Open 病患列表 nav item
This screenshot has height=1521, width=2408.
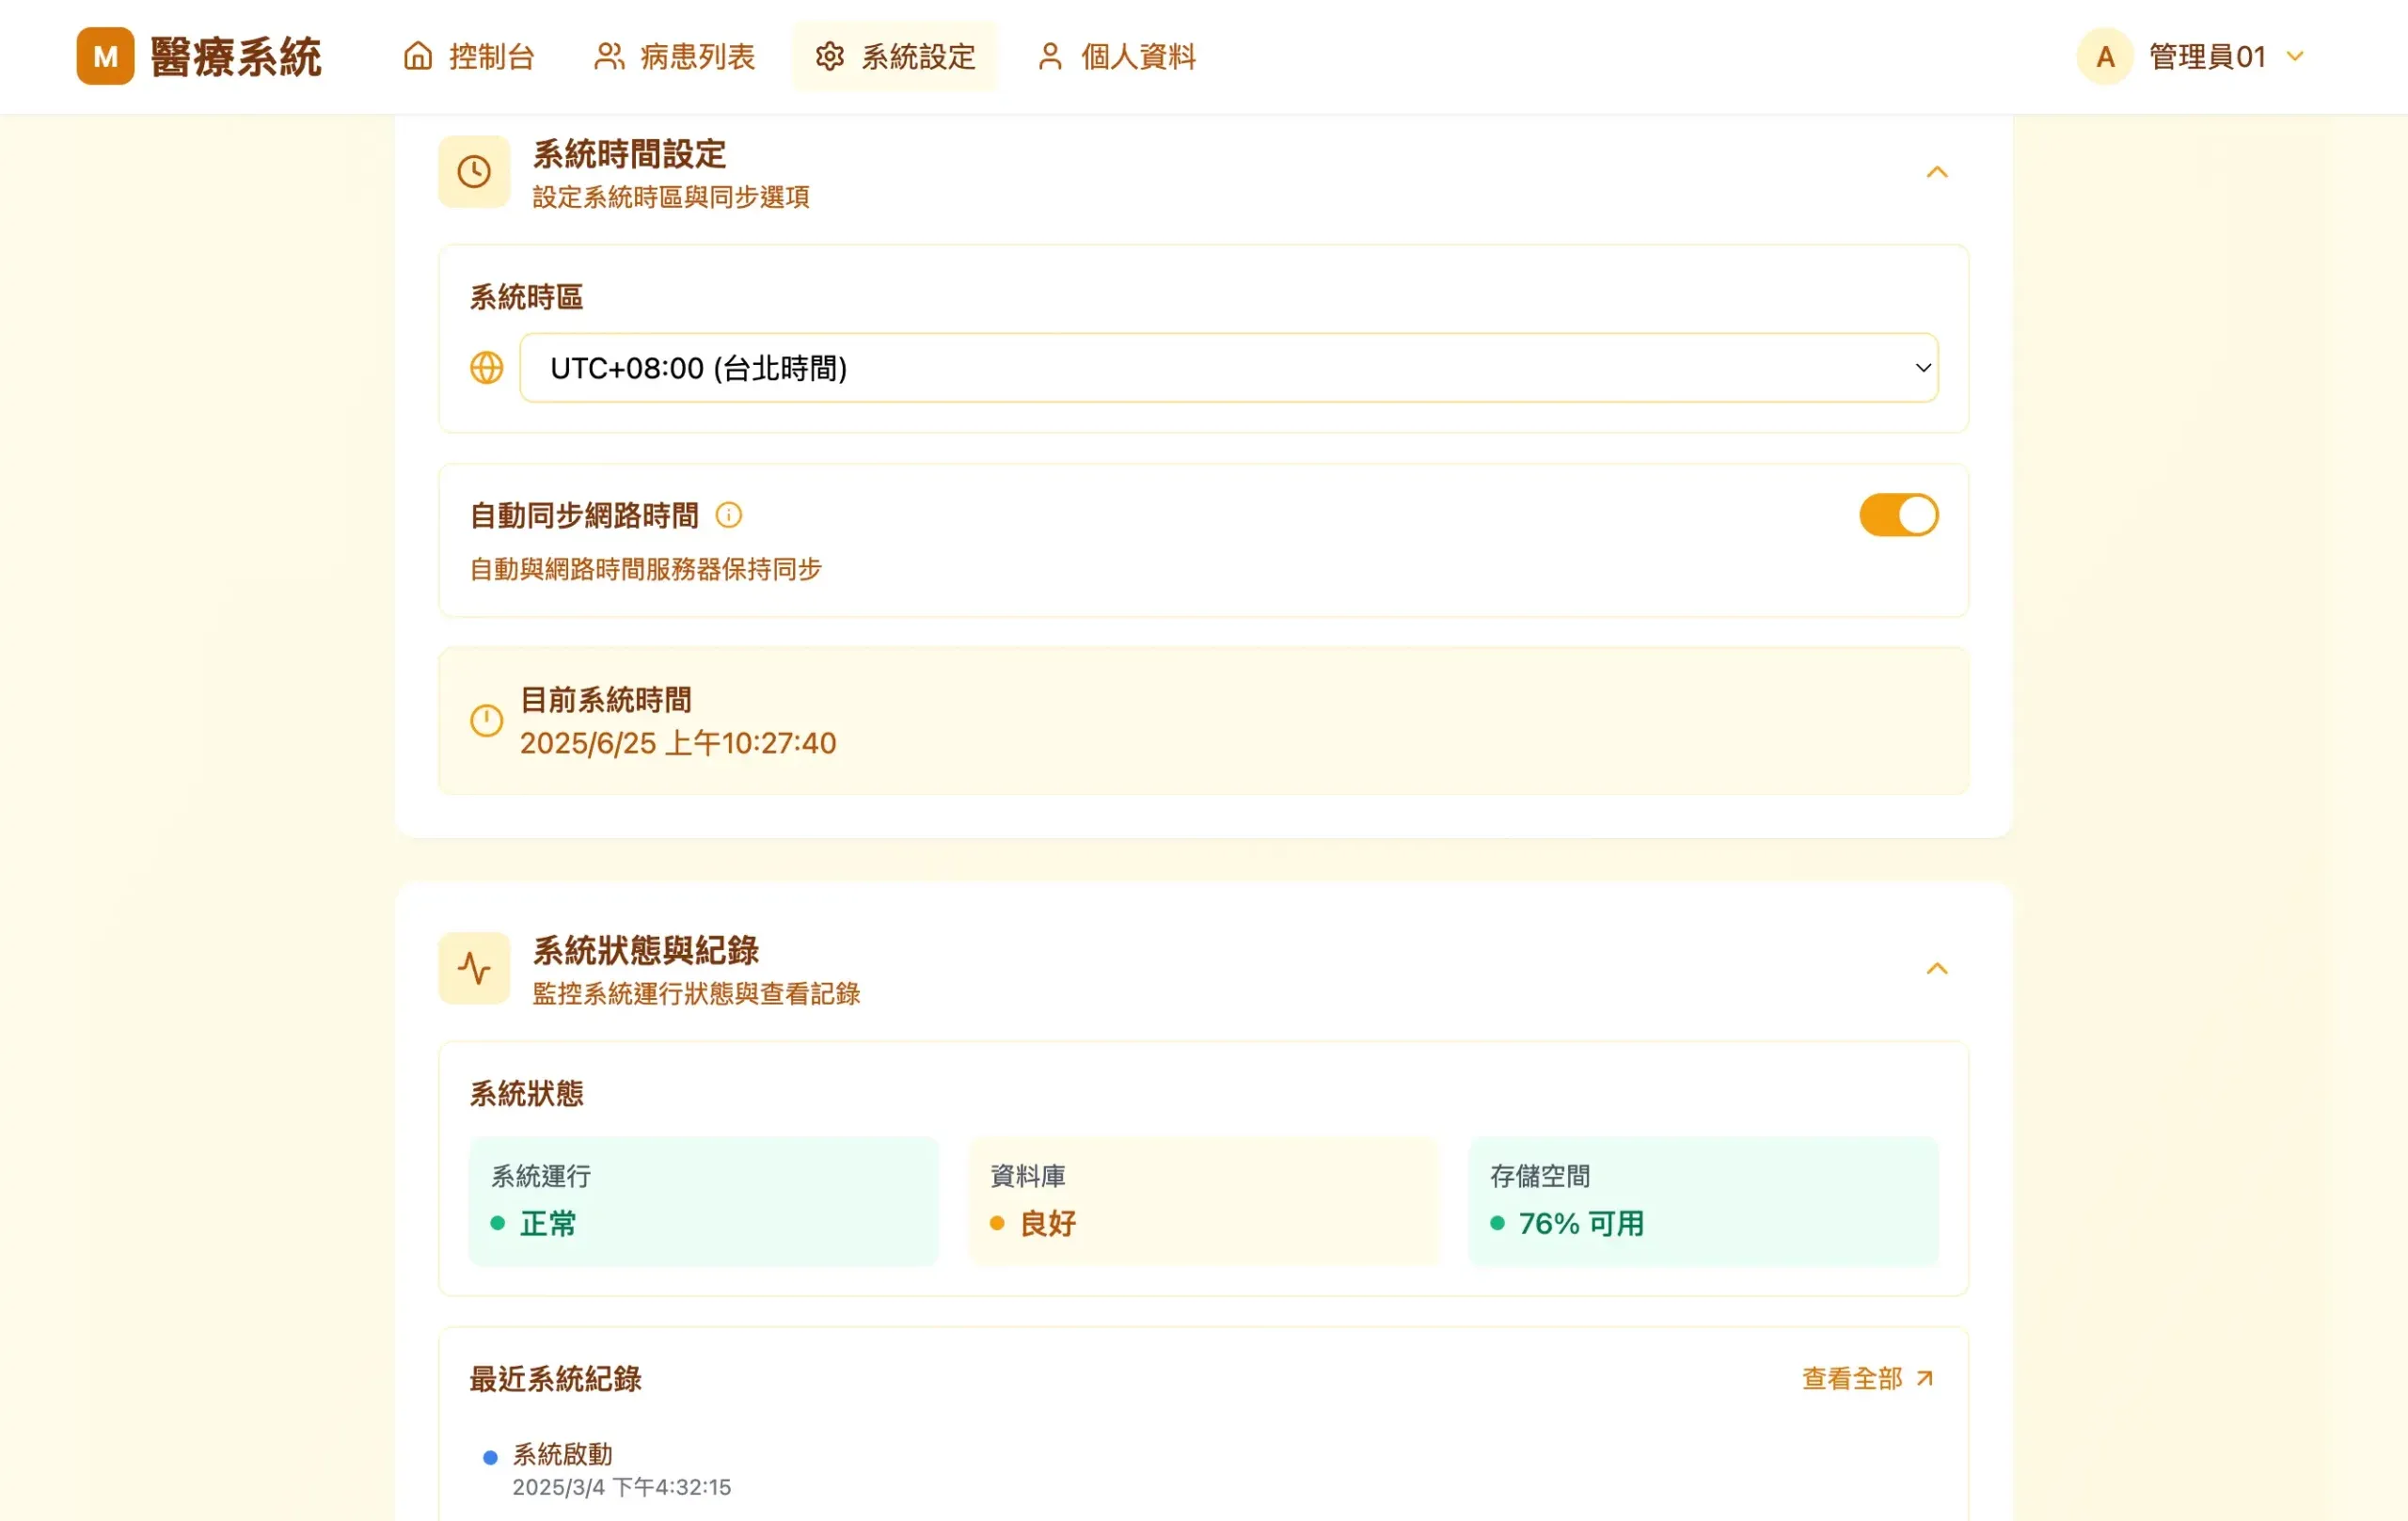pos(675,56)
